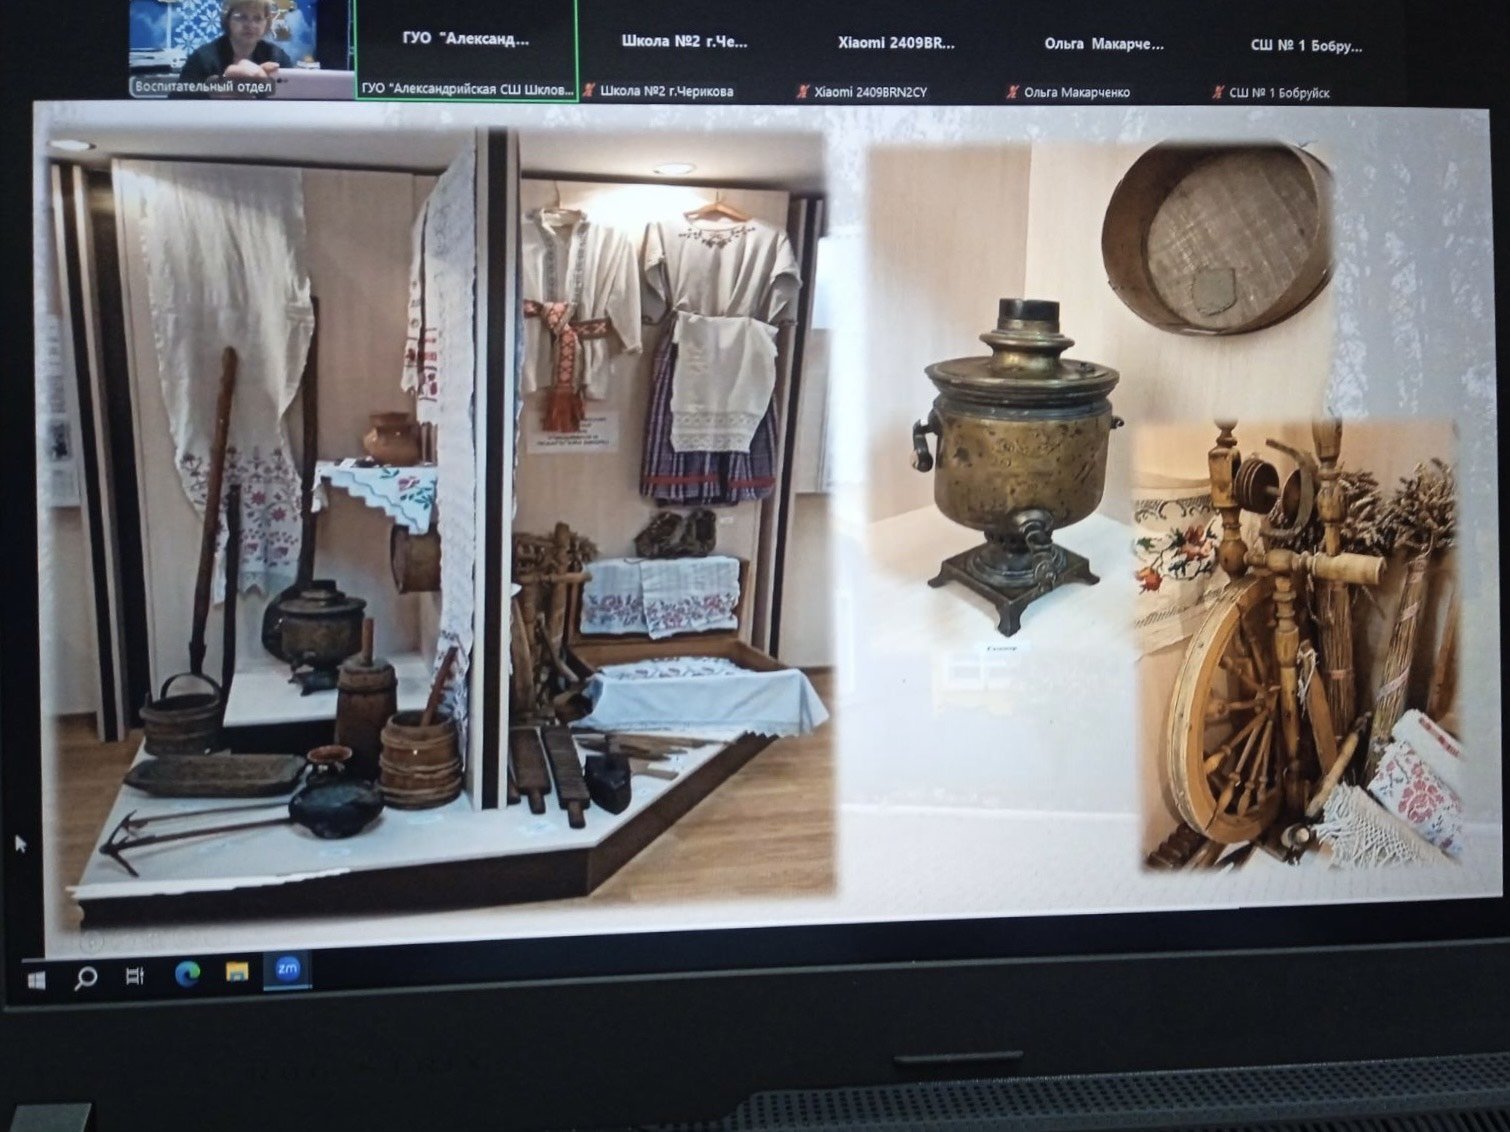Viewport: 1510px width, 1132px height.
Task: Click muted mic icon beside Ольга Макарченко
Action: point(1012,92)
